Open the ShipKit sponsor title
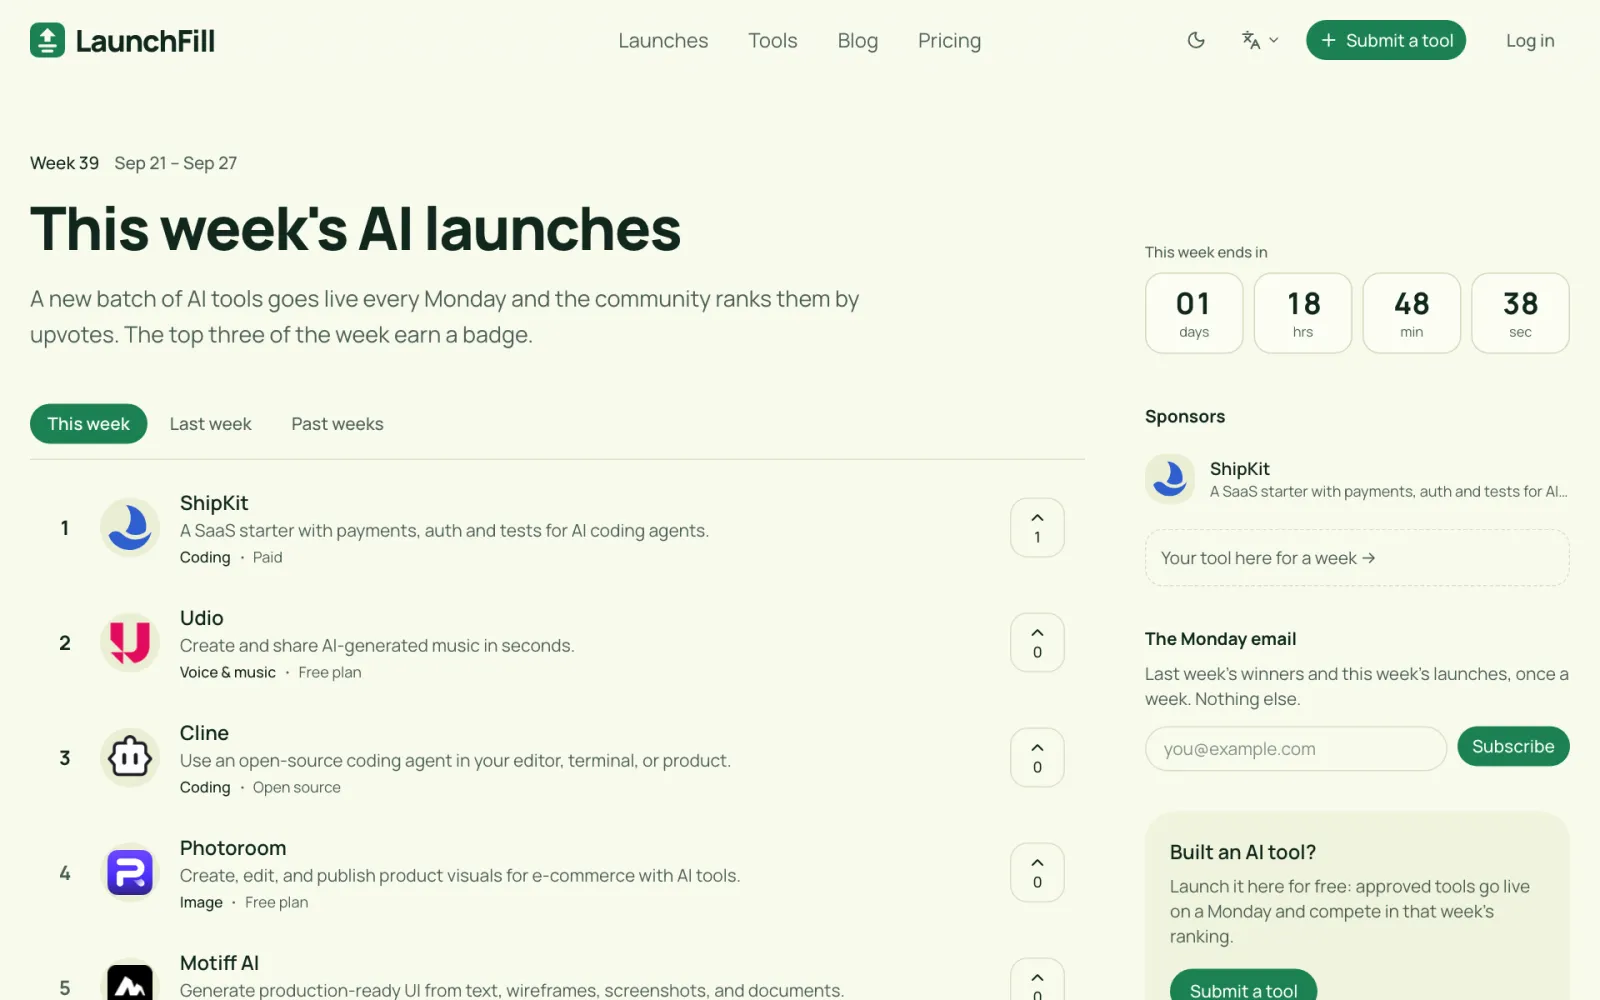1600x1000 pixels. (1240, 469)
